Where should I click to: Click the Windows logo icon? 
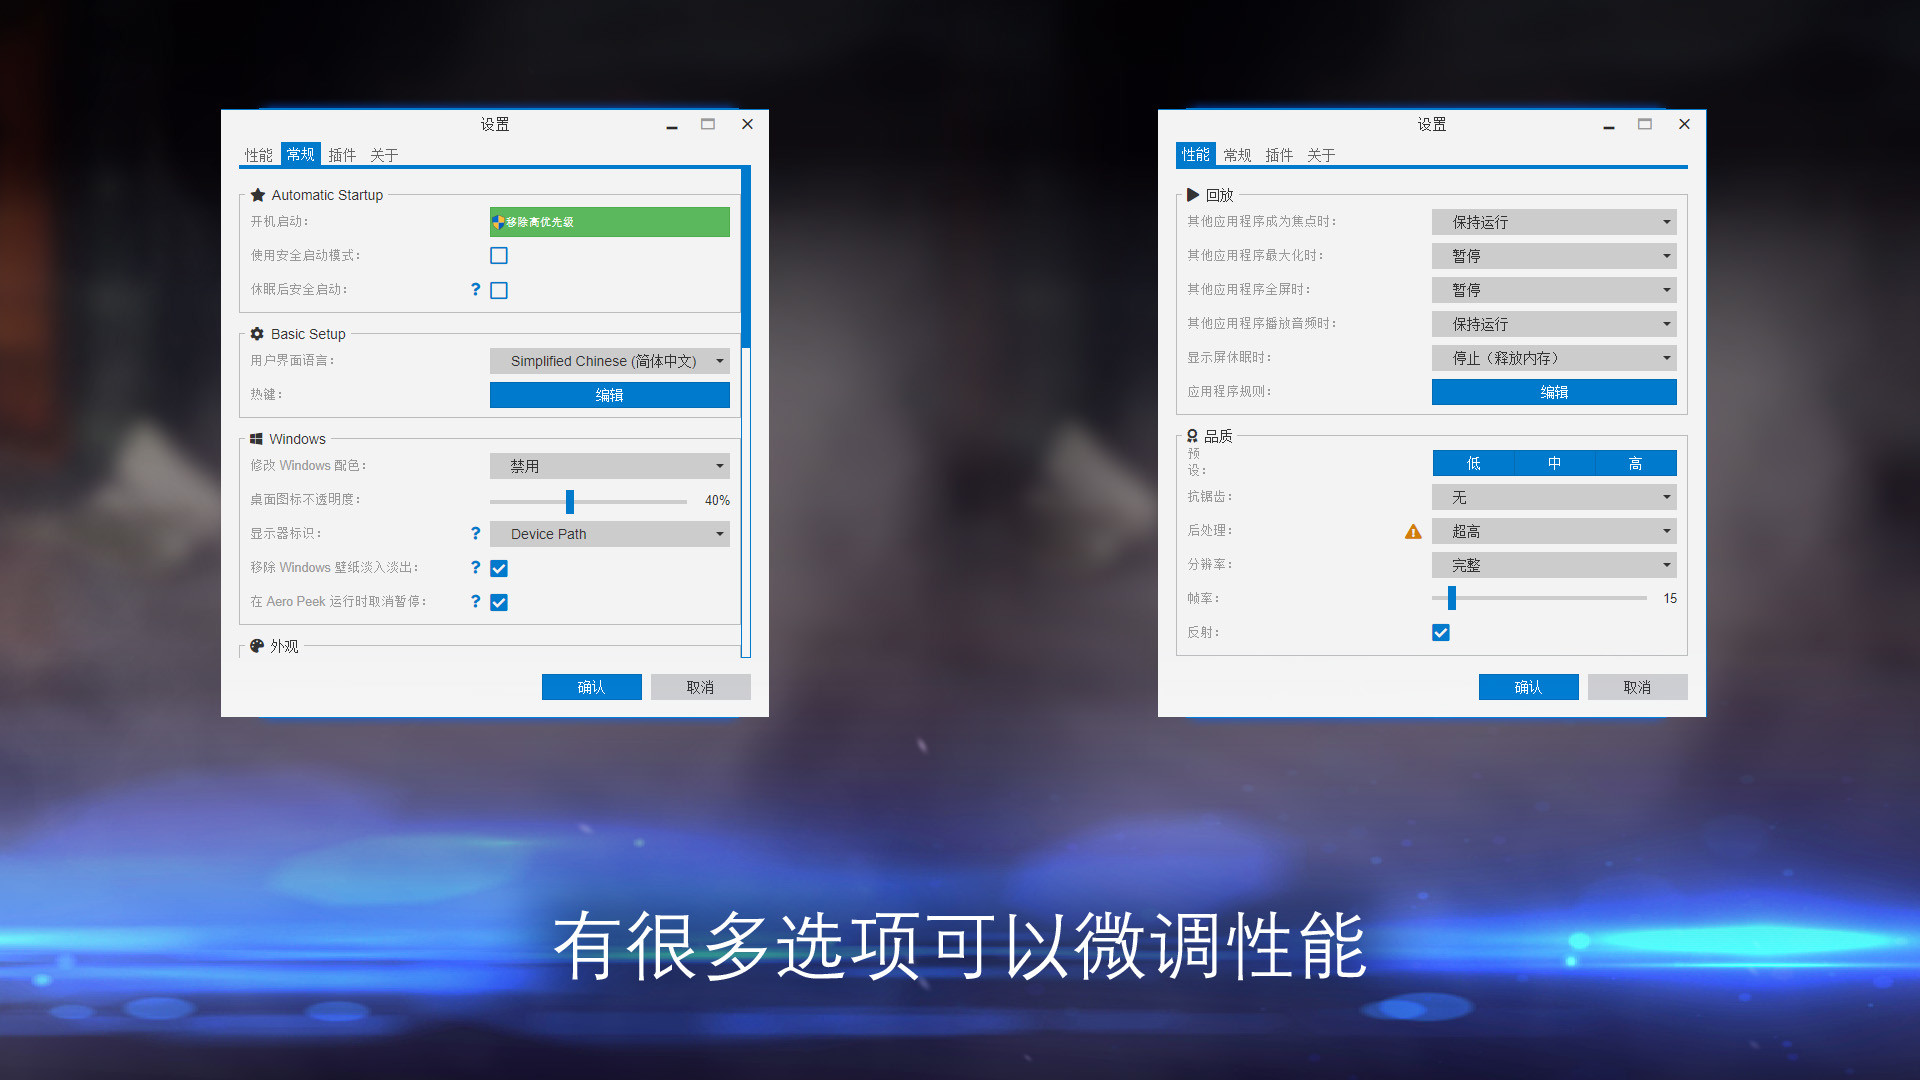(x=257, y=438)
